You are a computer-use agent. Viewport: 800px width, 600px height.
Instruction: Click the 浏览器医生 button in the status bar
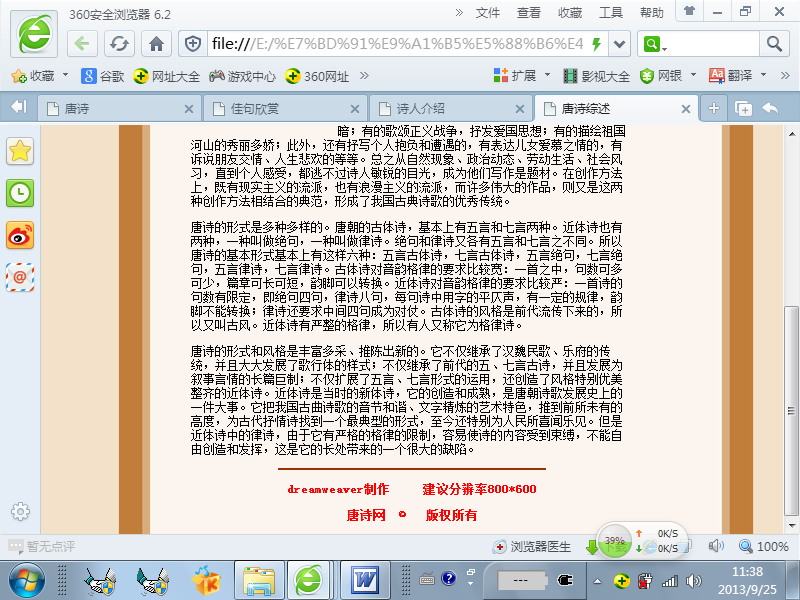pos(533,547)
